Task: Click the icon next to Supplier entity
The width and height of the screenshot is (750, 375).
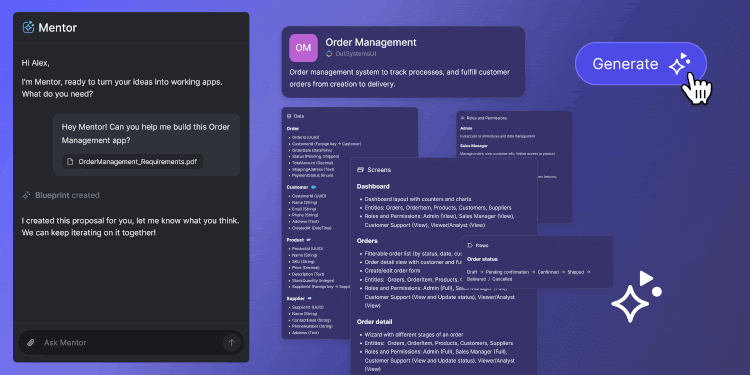Action: pyautogui.click(x=309, y=298)
